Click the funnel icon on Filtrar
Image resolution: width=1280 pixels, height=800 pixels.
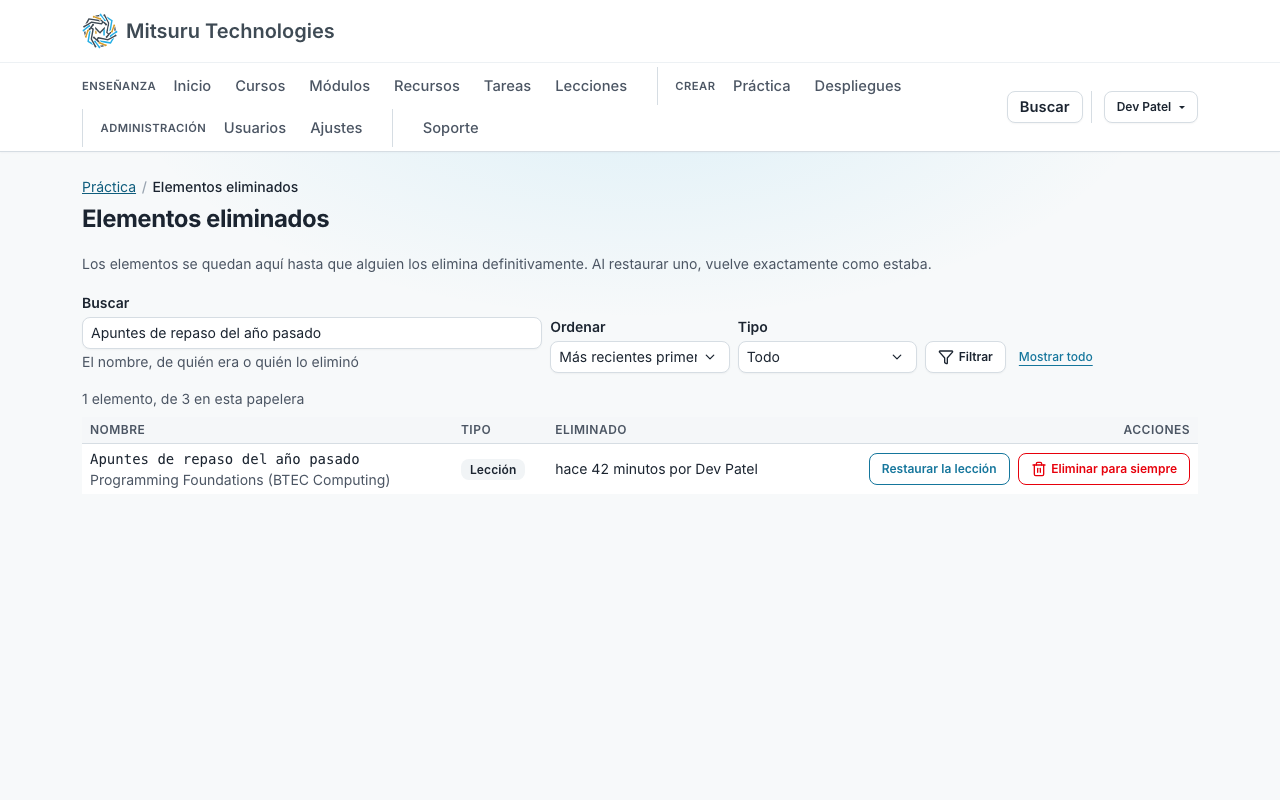[946, 357]
